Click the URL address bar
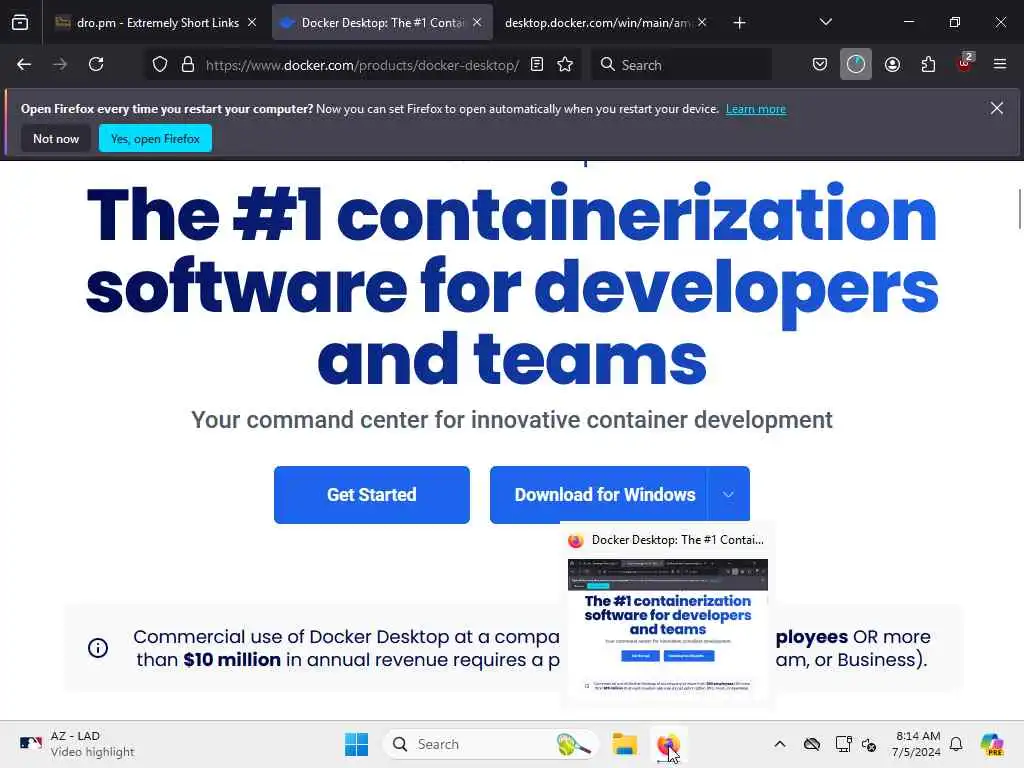Screen dimensions: 1024x768 [x=362, y=65]
